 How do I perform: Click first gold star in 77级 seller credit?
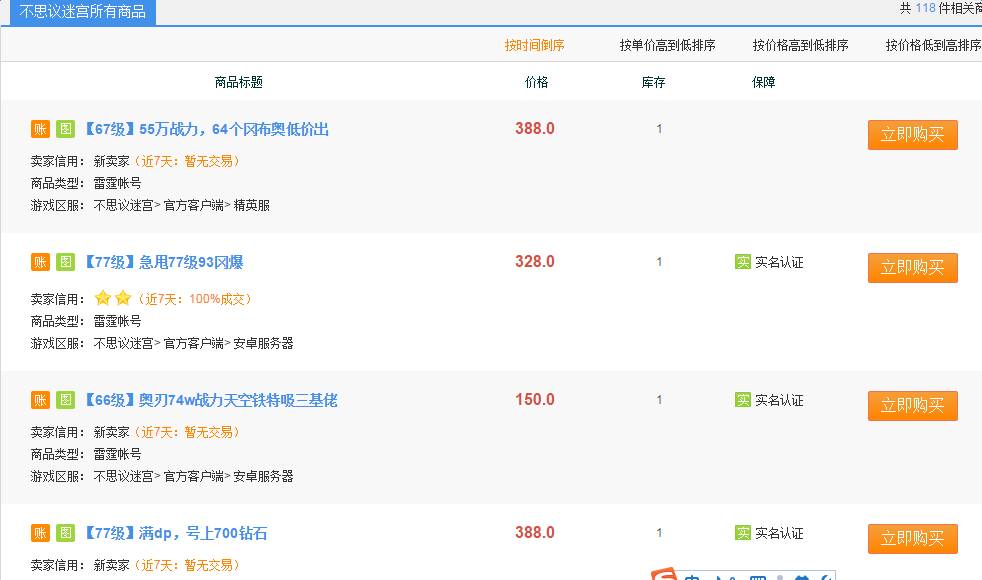pyautogui.click(x=103, y=298)
